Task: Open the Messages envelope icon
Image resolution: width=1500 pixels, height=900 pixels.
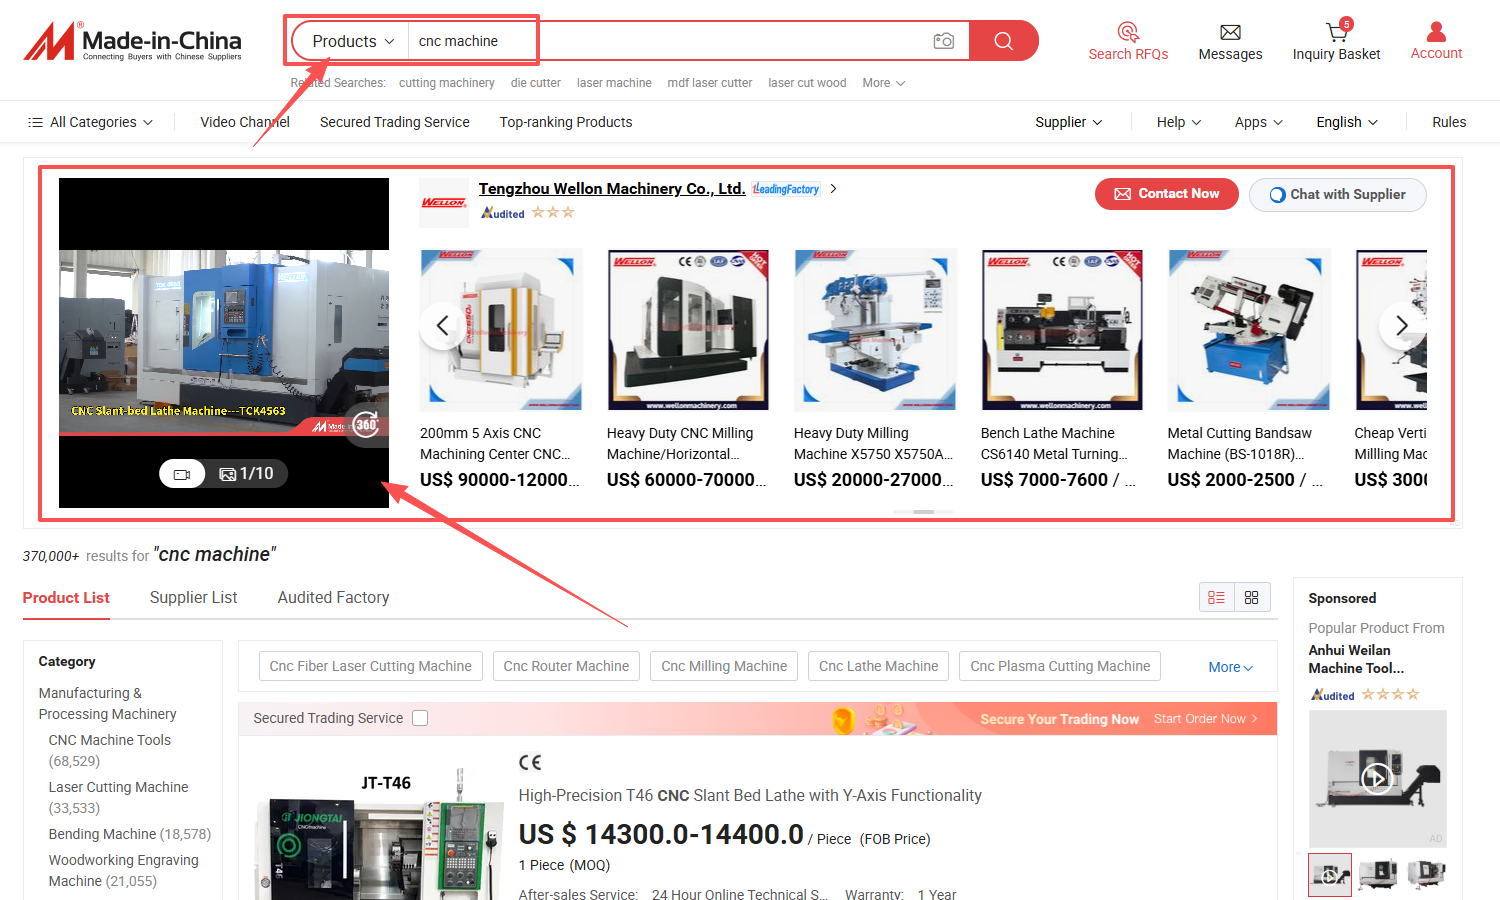Action: click(x=1230, y=32)
